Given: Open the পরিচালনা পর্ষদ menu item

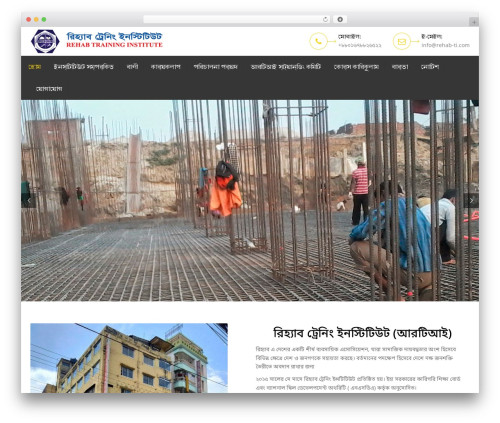Looking at the screenshot, I should 216,67.
